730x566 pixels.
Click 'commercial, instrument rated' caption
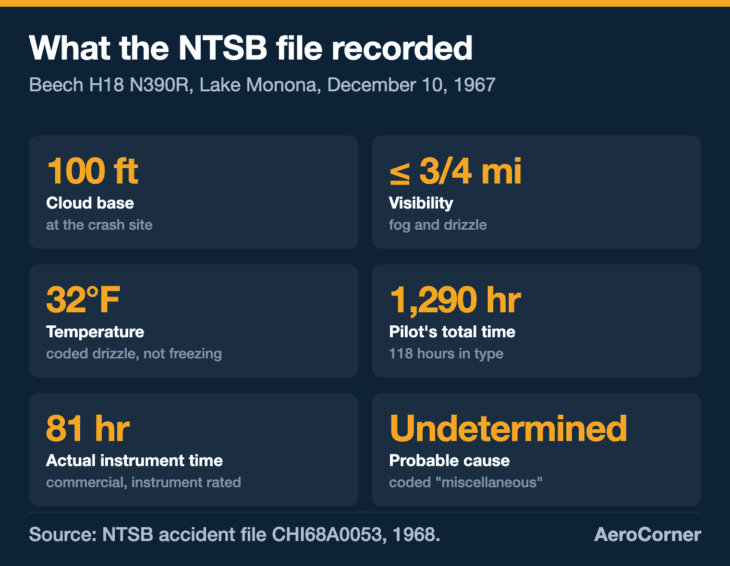(143, 482)
